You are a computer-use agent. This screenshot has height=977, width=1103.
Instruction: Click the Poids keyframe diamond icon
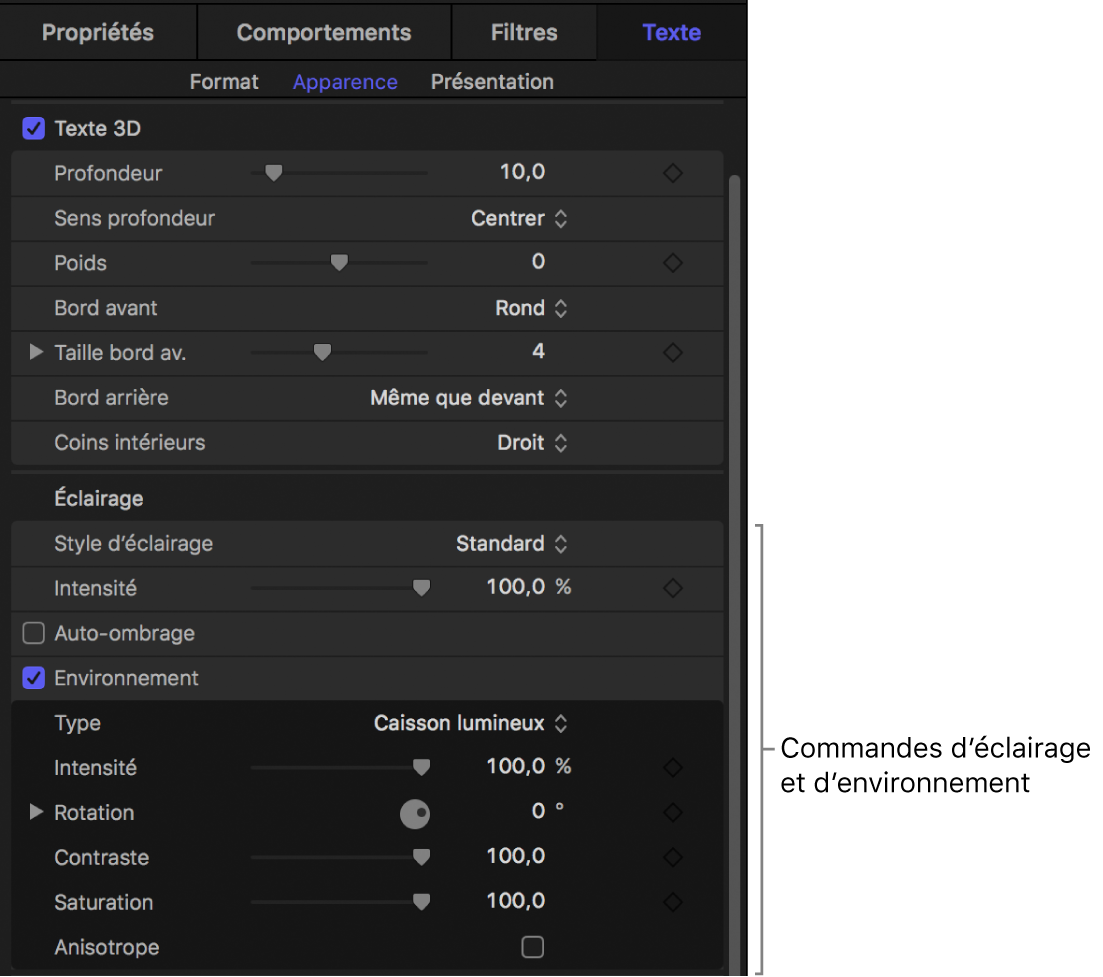[673, 263]
